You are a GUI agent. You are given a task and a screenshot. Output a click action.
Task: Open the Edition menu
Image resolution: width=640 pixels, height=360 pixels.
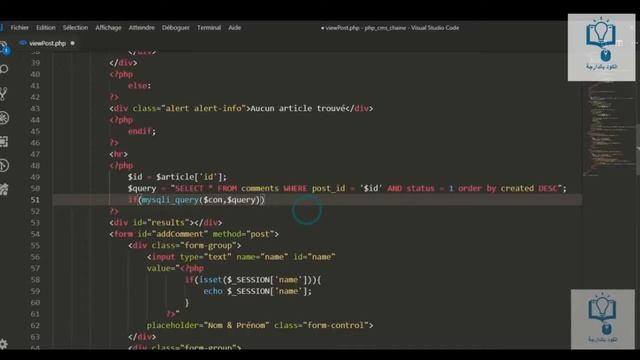[x=46, y=28]
